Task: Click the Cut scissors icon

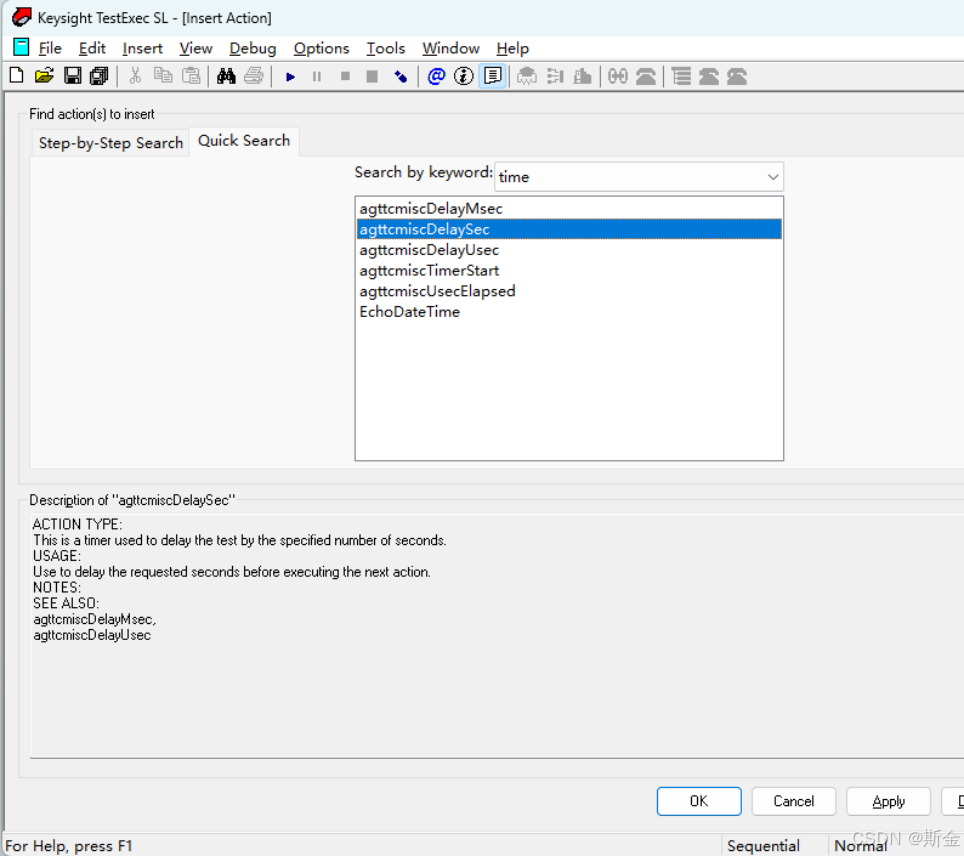Action: (x=135, y=76)
